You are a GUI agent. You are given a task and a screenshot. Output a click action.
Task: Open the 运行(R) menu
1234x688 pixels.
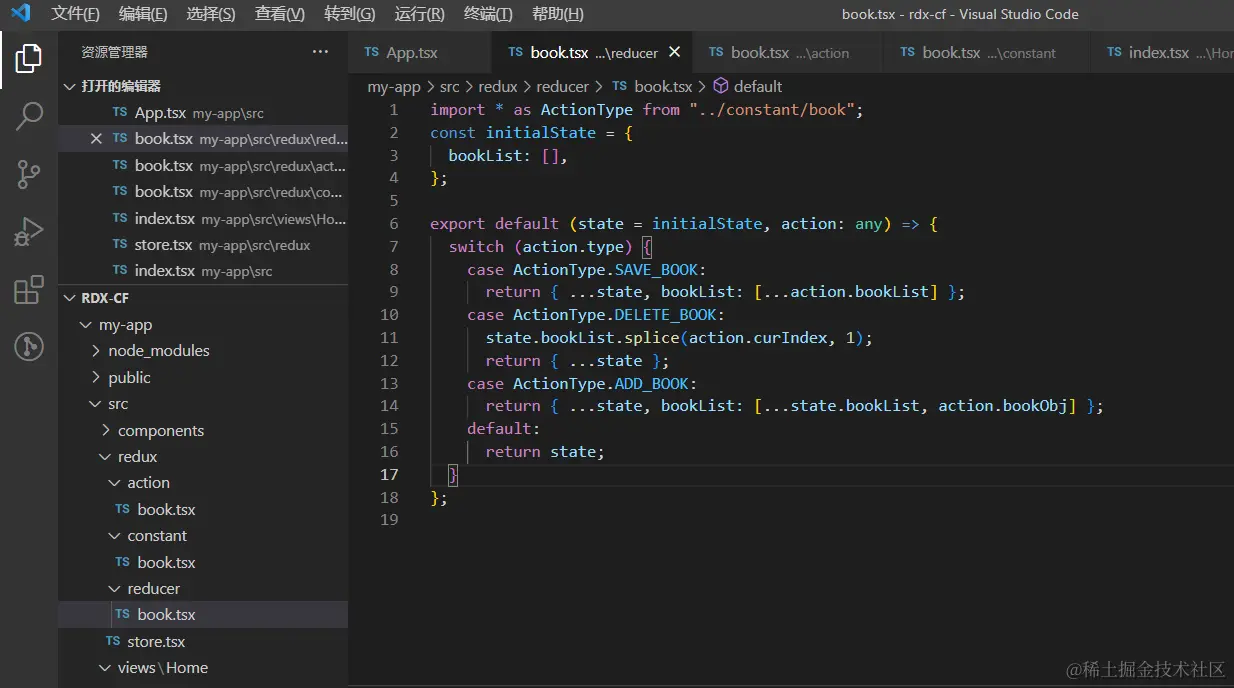point(420,14)
